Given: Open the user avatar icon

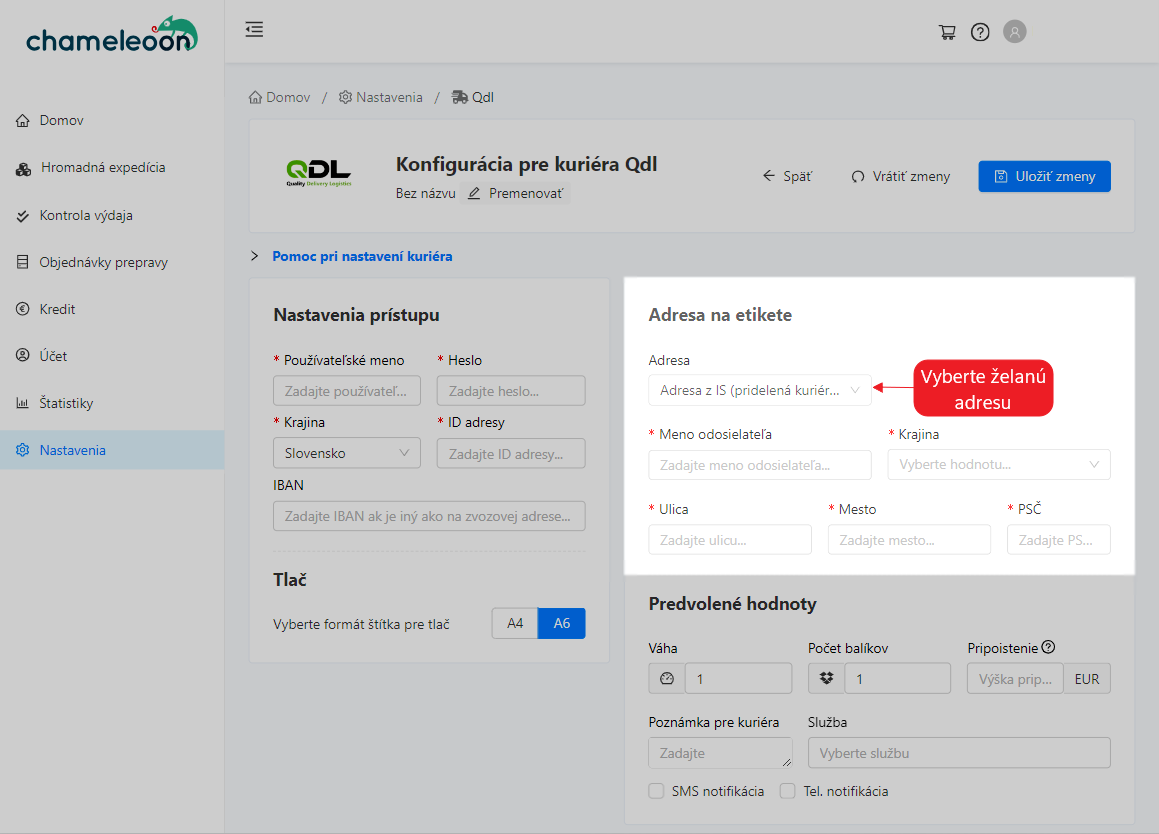Looking at the screenshot, I should pos(1014,32).
